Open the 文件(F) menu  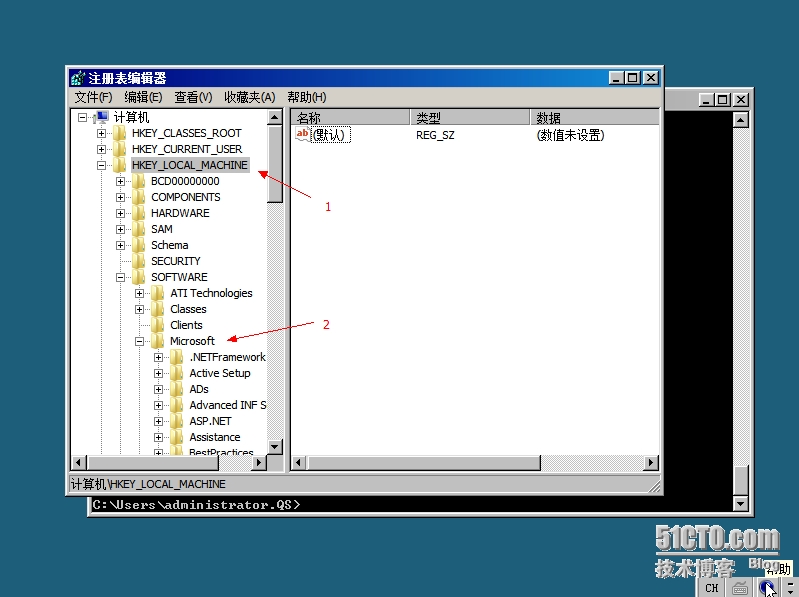[93, 97]
